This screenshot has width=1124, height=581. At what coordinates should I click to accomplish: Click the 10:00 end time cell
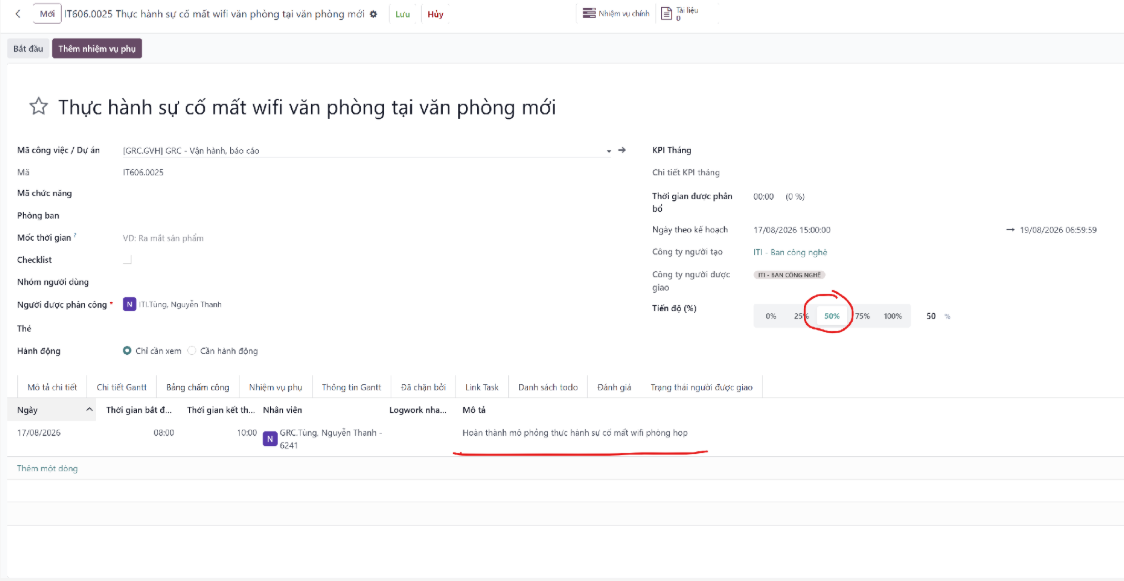coord(247,433)
